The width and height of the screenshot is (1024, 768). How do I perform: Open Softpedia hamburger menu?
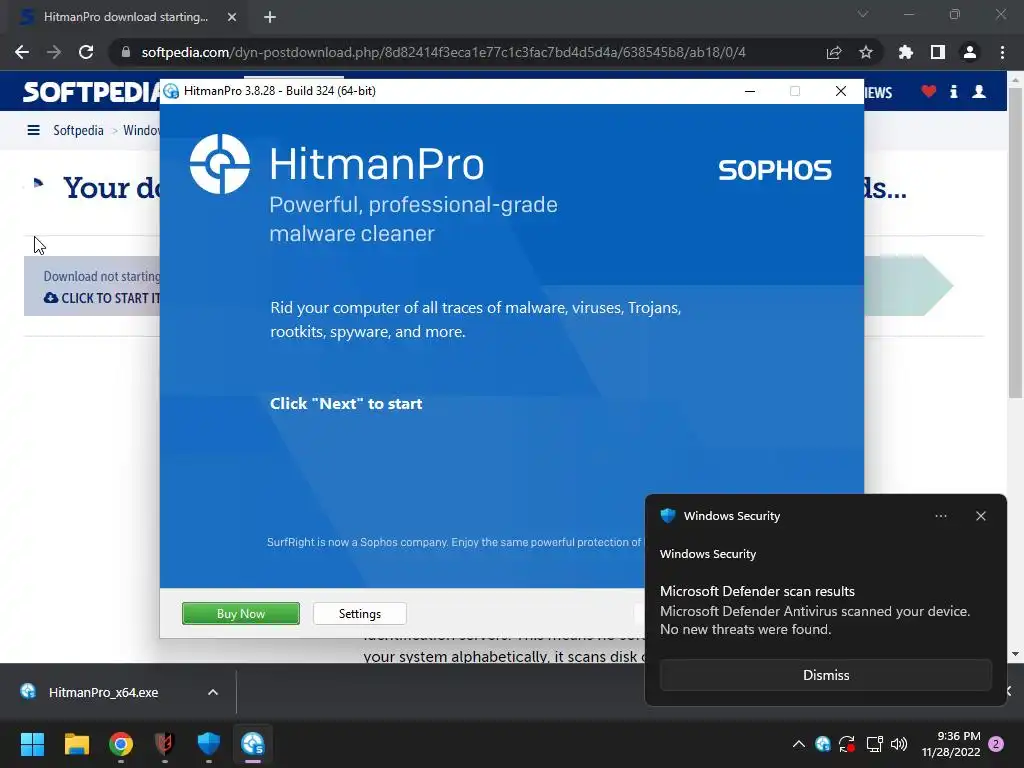(x=33, y=130)
